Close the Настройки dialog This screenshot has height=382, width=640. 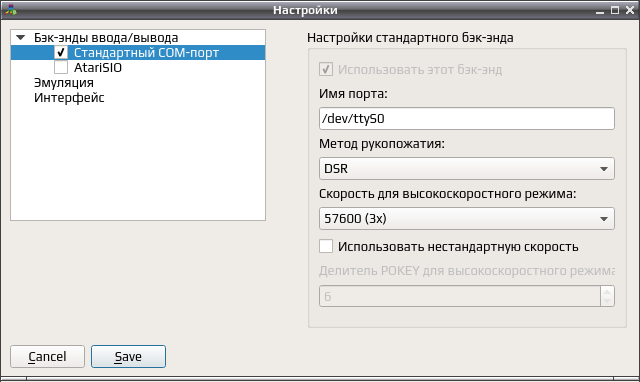(630, 10)
